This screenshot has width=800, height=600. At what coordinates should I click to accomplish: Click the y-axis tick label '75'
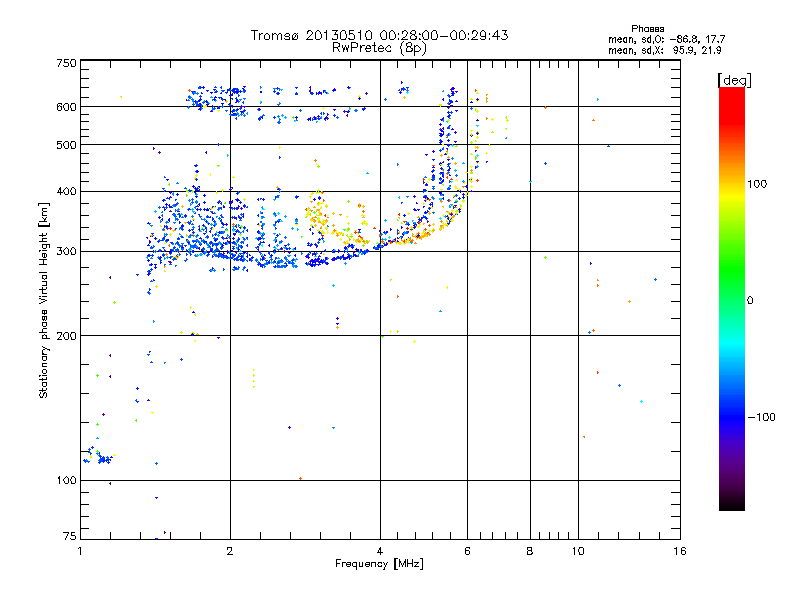click(x=70, y=536)
